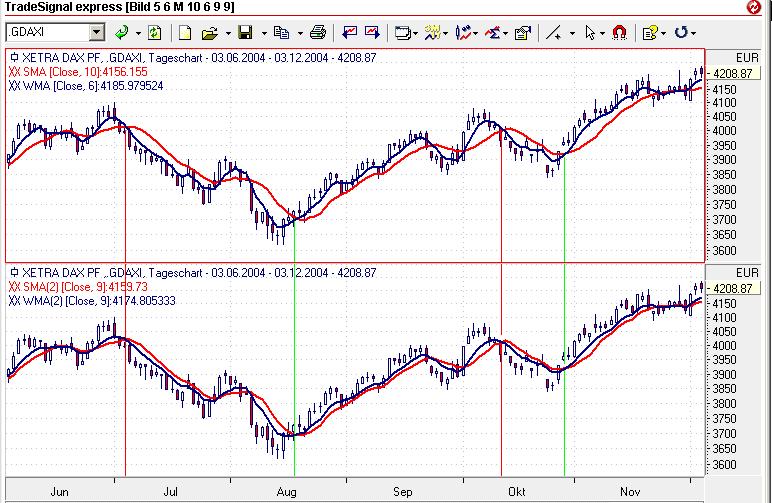This screenshot has height=503, width=772.
Task: Expand dropdown next to undo arrow icon
Action: [x=693, y=33]
